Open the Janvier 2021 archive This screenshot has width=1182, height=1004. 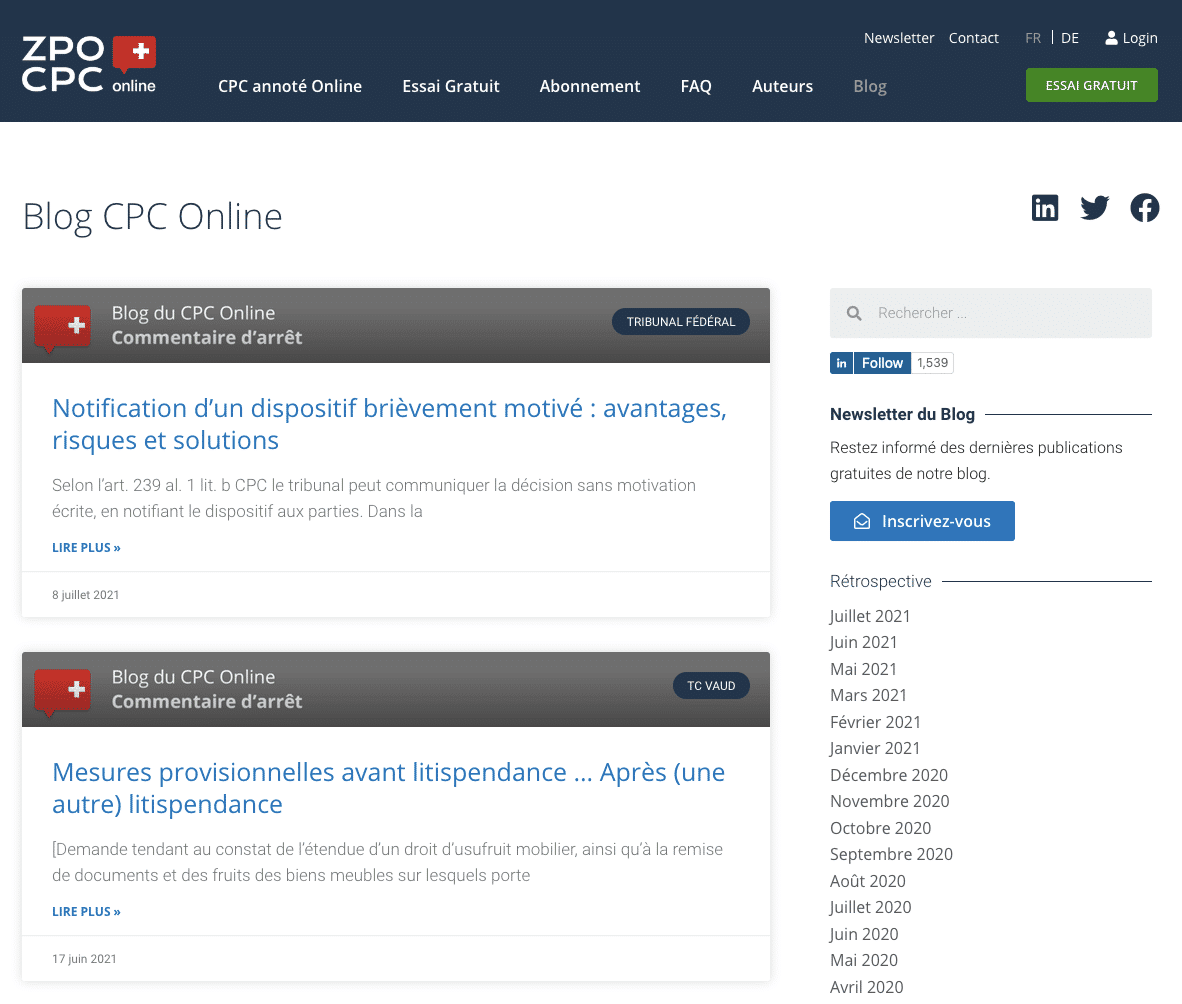(874, 748)
